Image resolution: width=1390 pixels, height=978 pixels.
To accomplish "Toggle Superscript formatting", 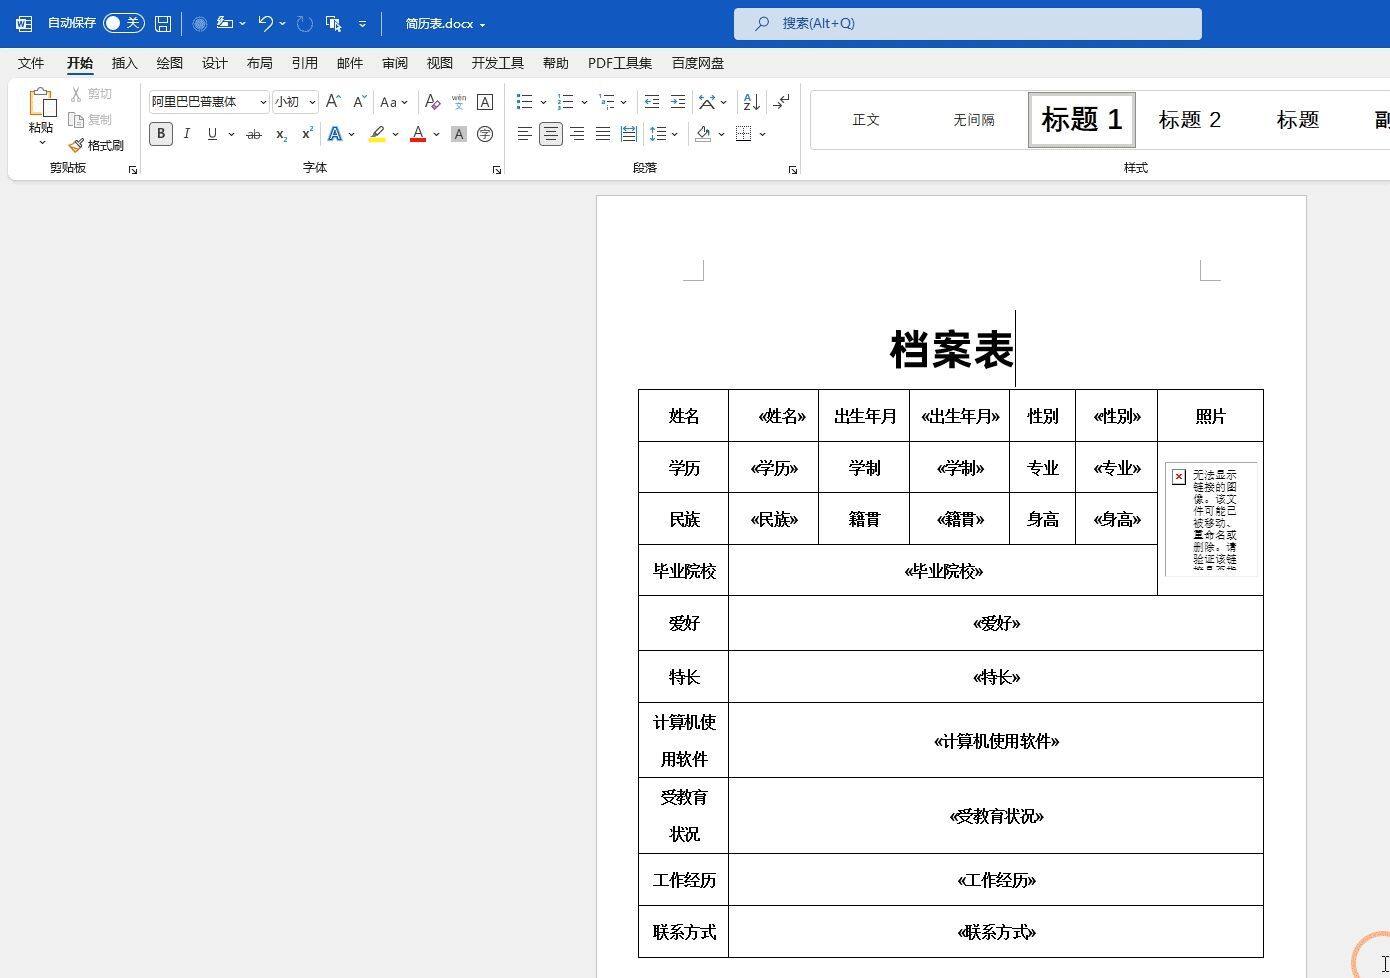I will (x=307, y=134).
